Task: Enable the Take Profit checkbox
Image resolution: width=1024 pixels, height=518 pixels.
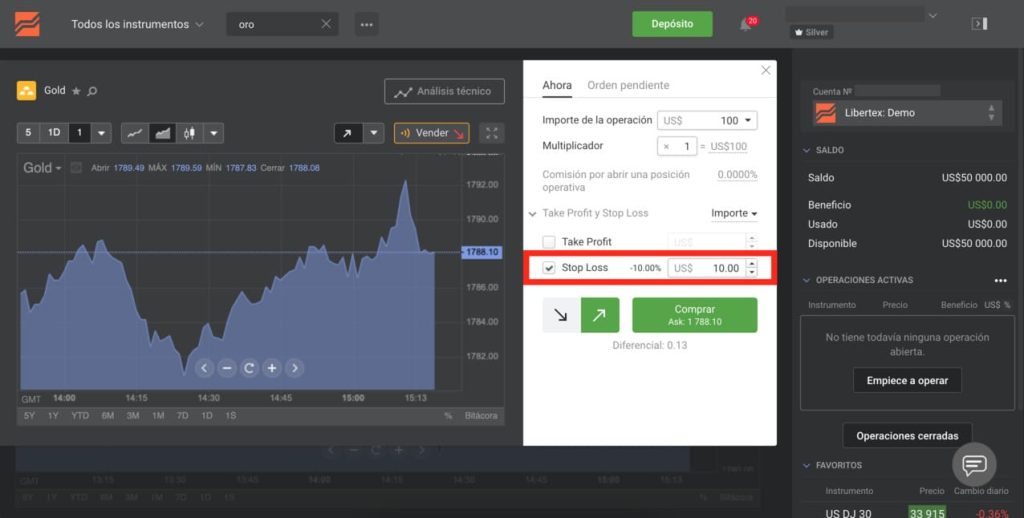Action: click(549, 242)
